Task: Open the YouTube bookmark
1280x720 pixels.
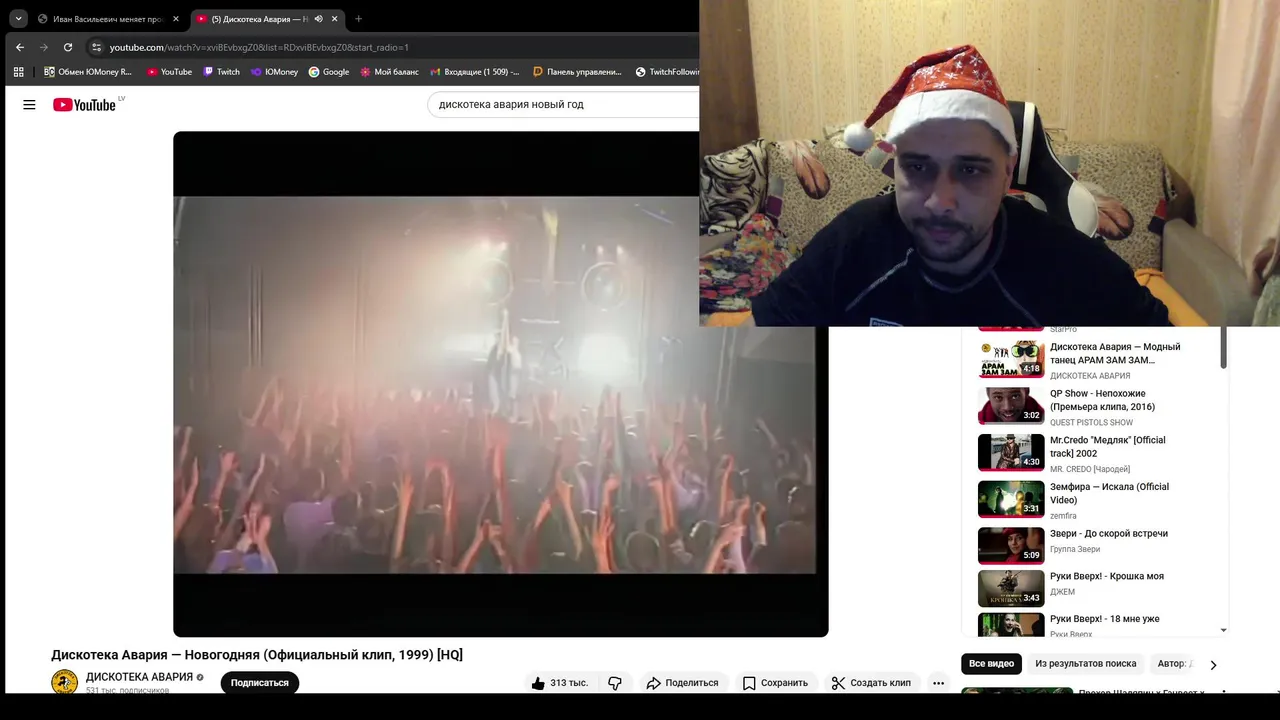Action: 169,72
